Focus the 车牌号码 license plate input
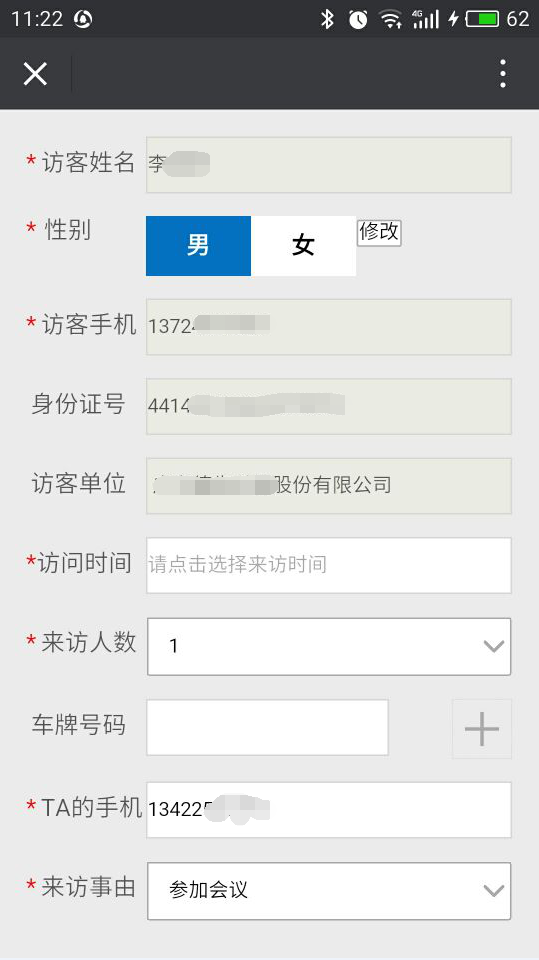539x960 pixels. click(x=267, y=727)
